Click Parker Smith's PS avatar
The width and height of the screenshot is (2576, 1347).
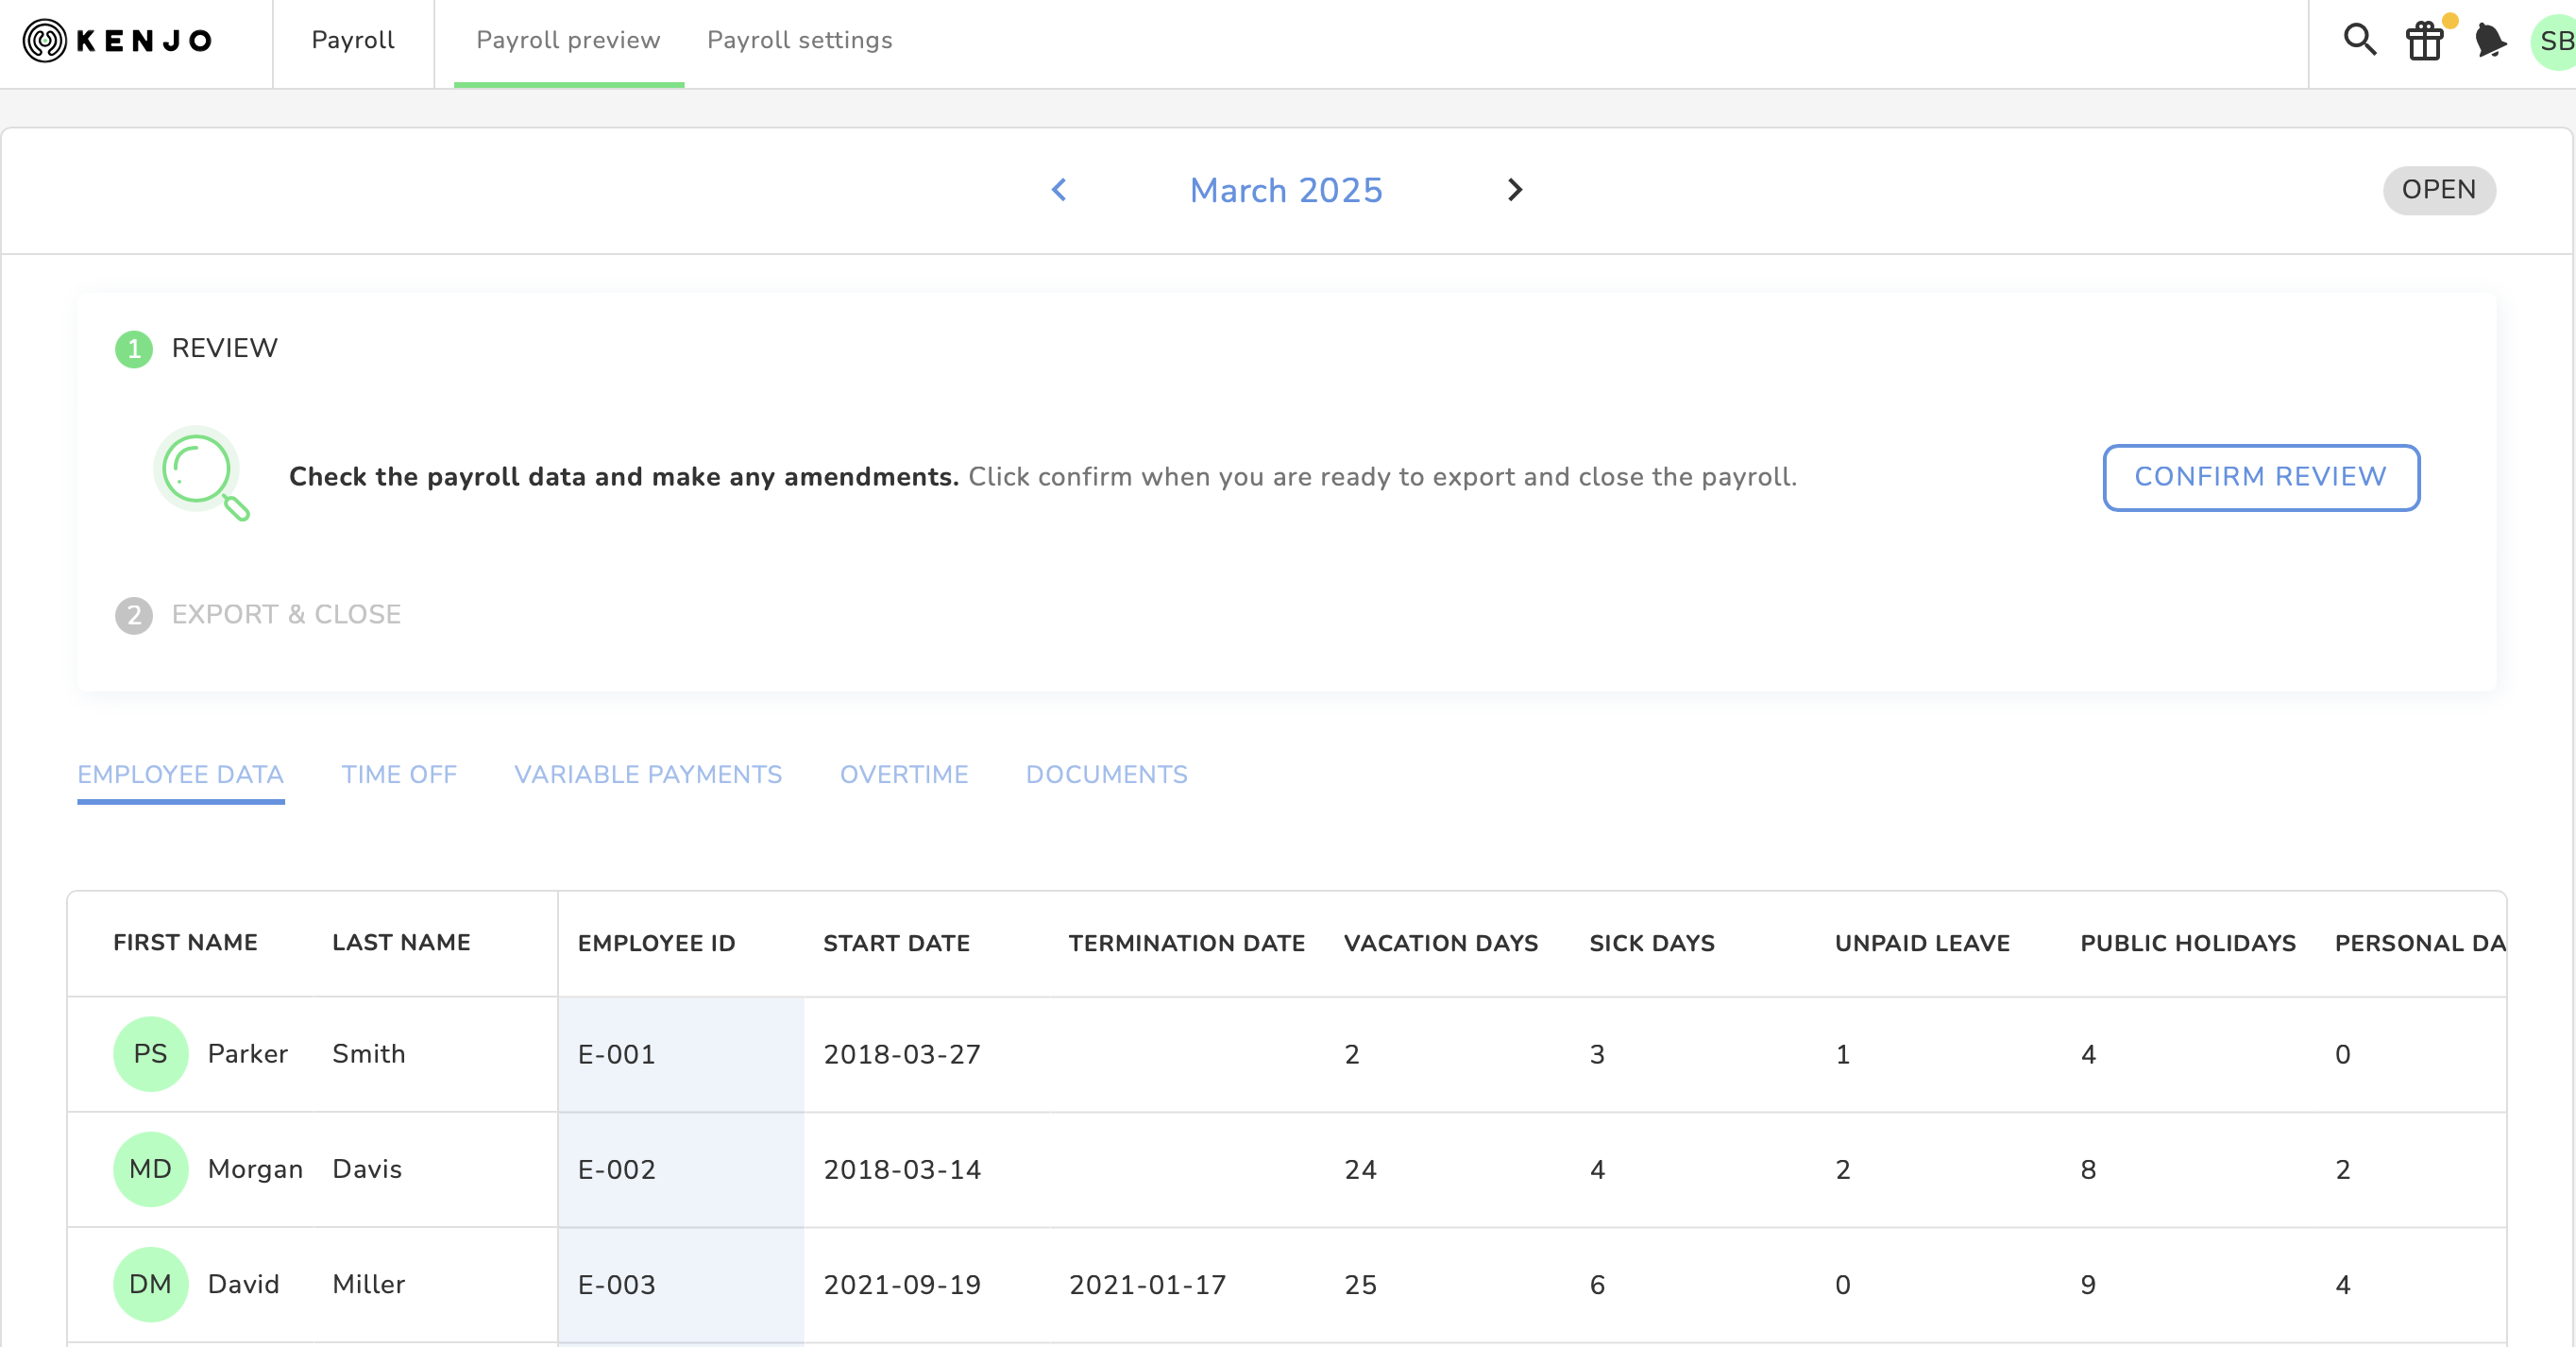150,1054
